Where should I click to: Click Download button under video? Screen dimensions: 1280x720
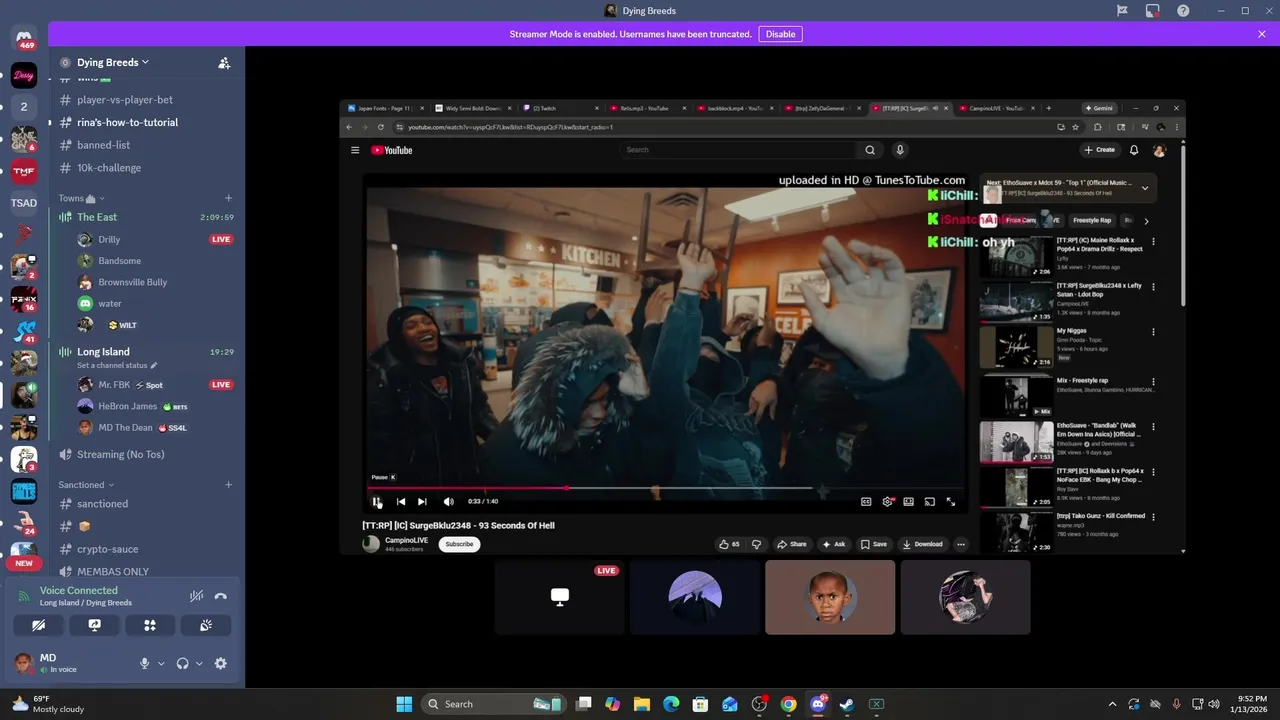922,544
